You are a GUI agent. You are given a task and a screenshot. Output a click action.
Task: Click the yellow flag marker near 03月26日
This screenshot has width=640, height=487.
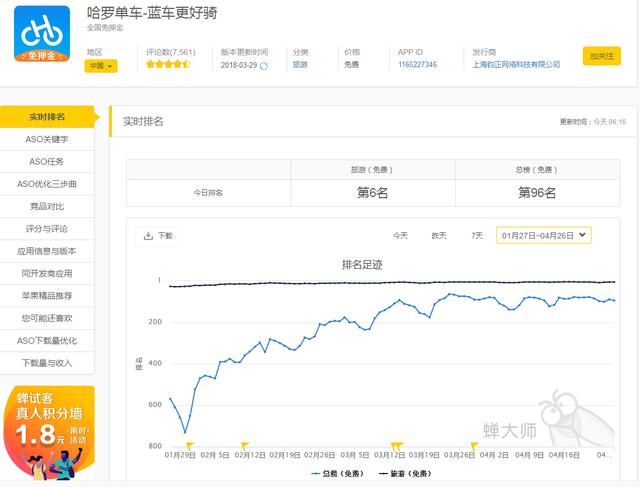[474, 445]
